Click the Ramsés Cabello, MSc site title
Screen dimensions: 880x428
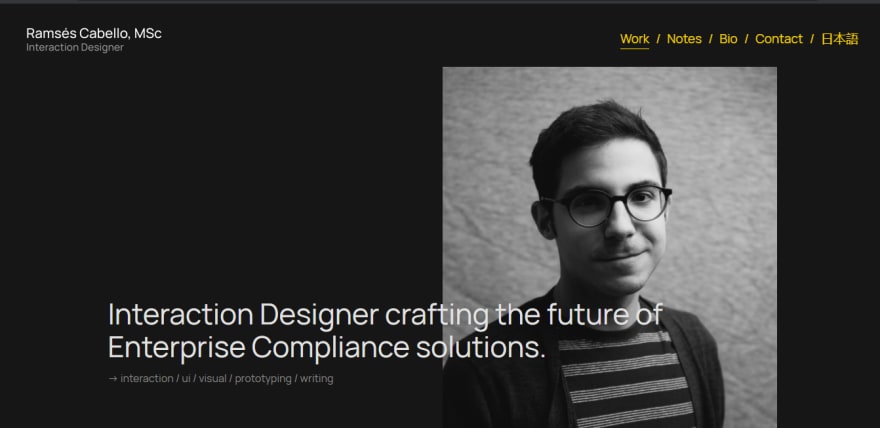click(94, 34)
